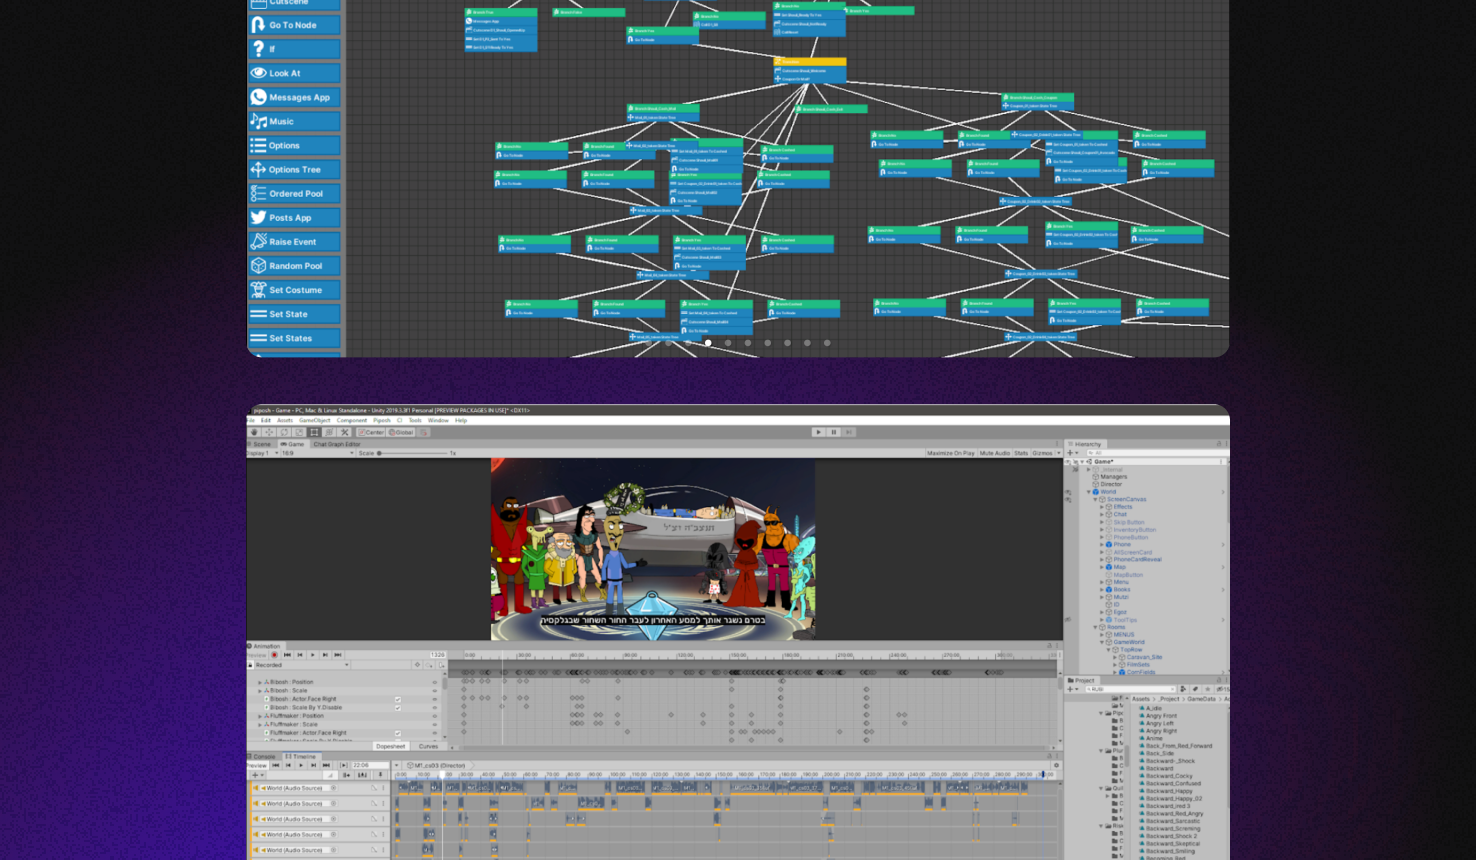This screenshot has width=1476, height=860.
Task: Collapse ScreenCanvas in Hierarchy
Action: [1095, 499]
